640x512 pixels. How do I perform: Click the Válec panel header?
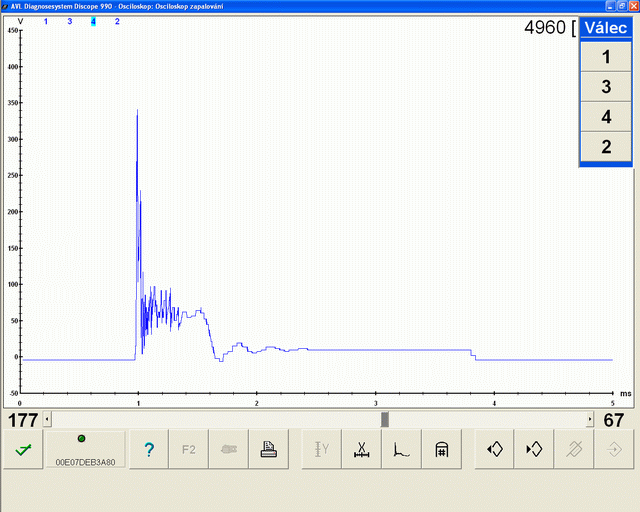click(606, 28)
